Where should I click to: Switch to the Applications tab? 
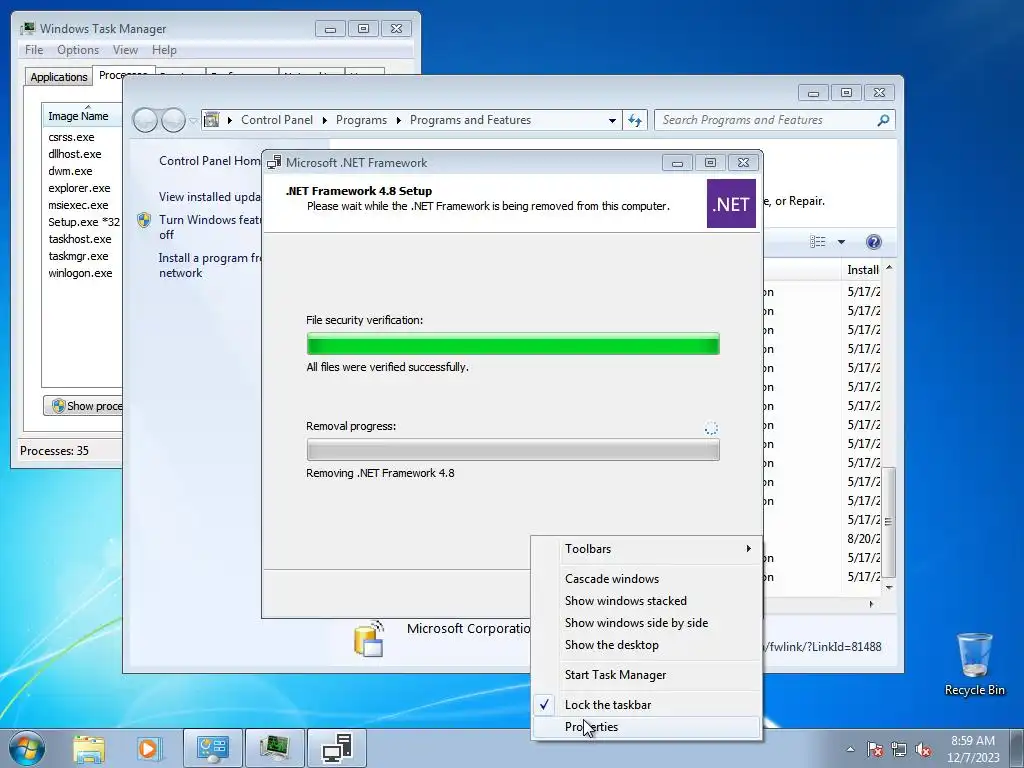(x=59, y=76)
